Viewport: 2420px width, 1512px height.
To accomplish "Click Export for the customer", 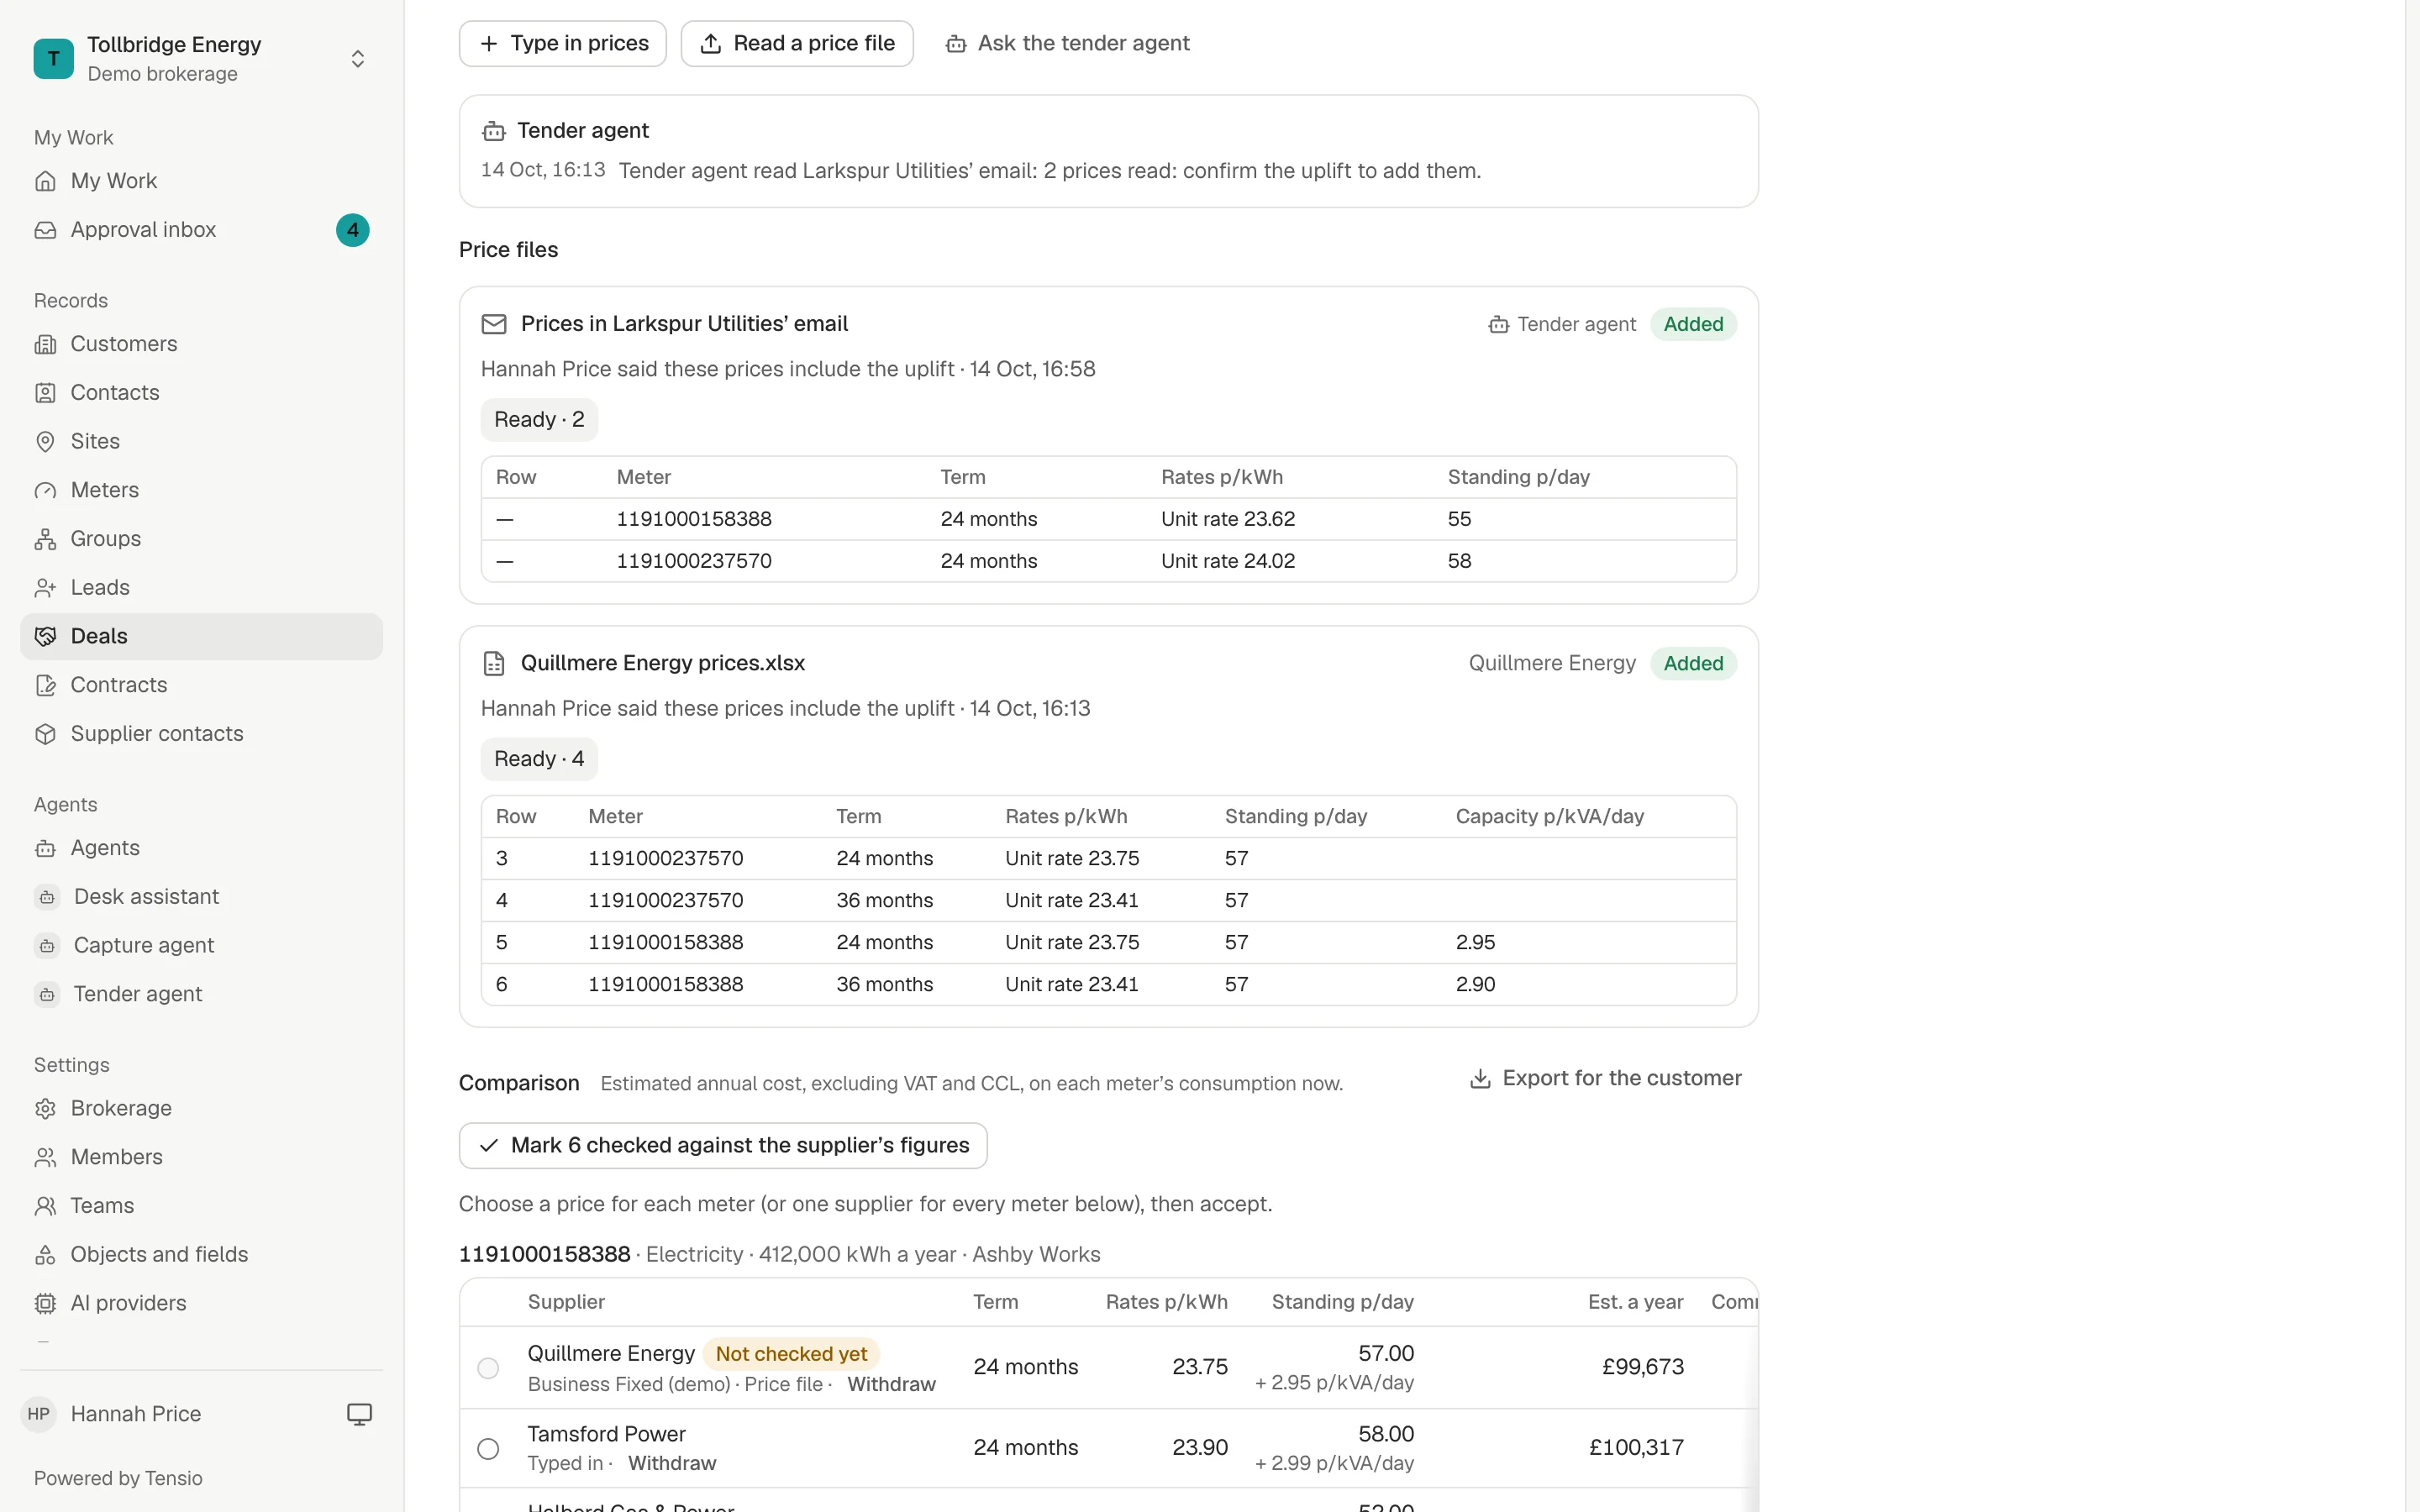I will tap(1606, 1078).
